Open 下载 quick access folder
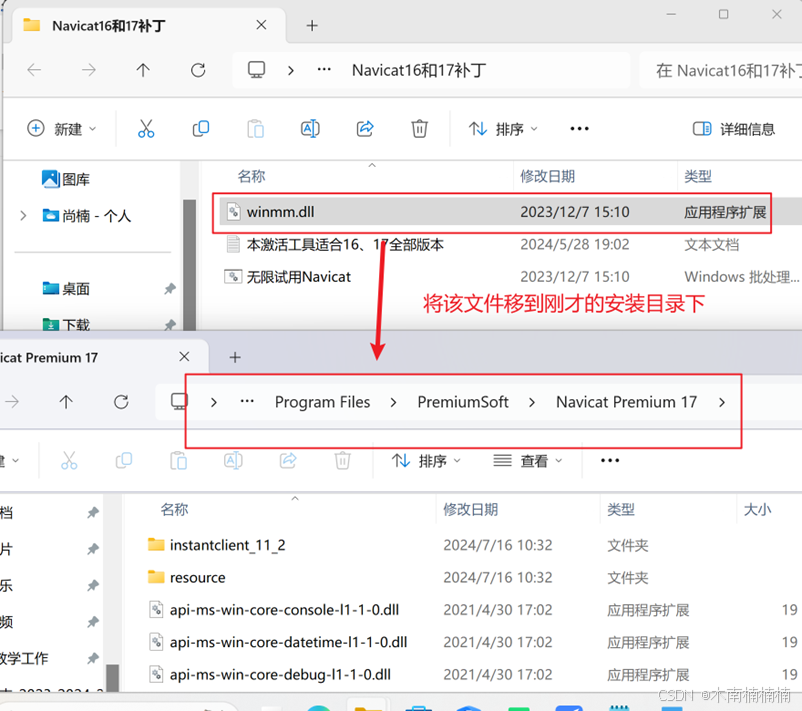Screen dimensions: 802x711 (66, 324)
